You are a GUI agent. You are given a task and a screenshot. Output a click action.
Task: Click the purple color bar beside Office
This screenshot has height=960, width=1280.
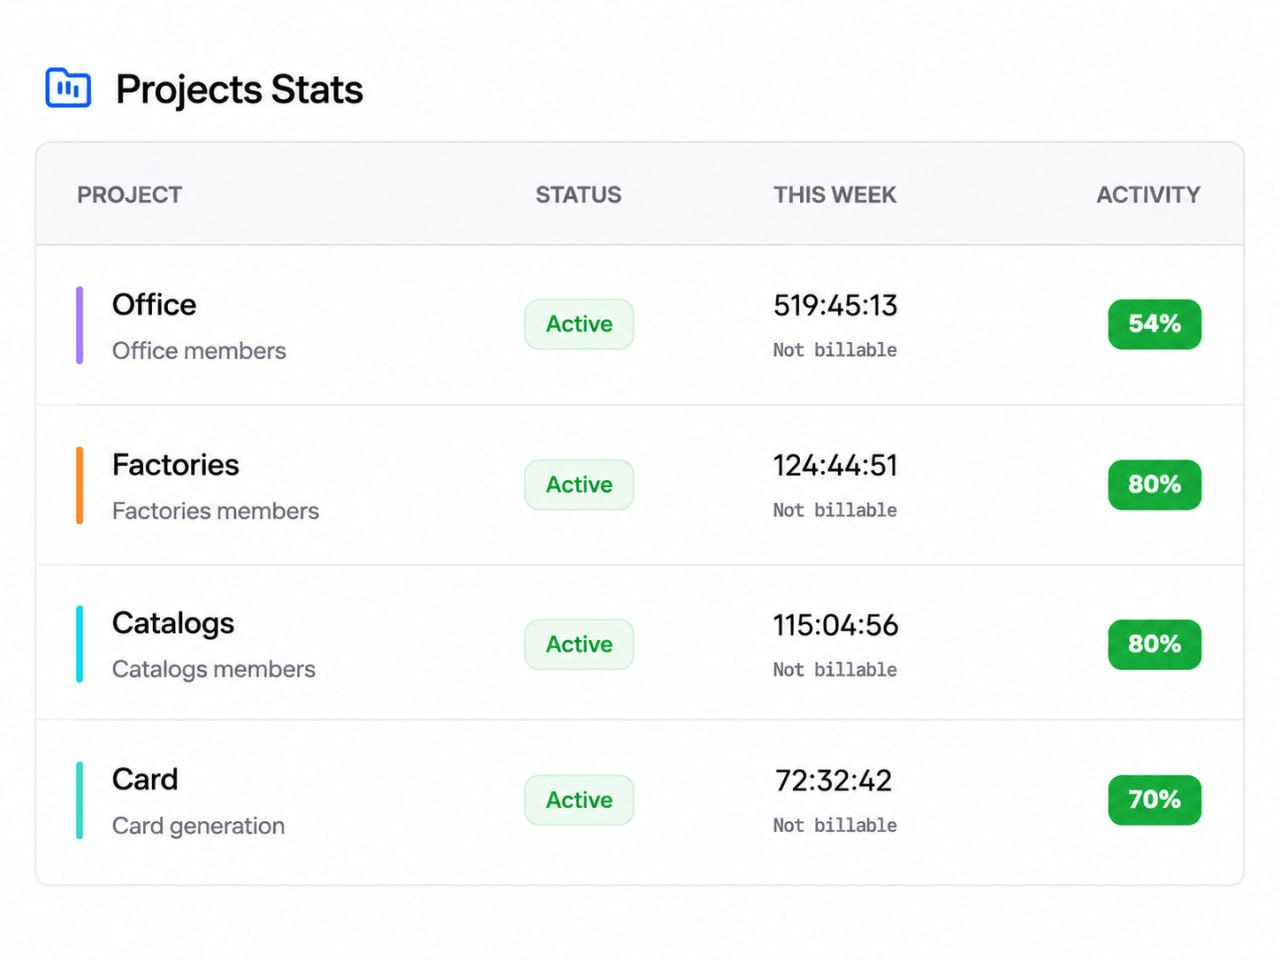tap(79, 325)
